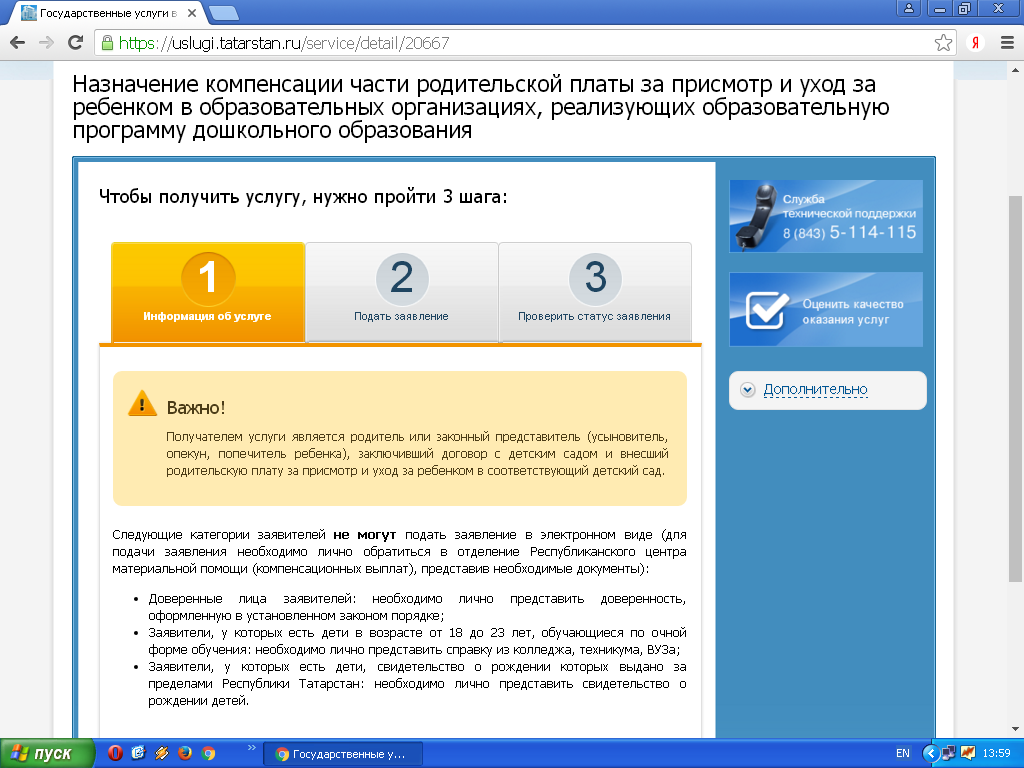Click the Оценить качество оказания услуг banner

(x=826, y=309)
